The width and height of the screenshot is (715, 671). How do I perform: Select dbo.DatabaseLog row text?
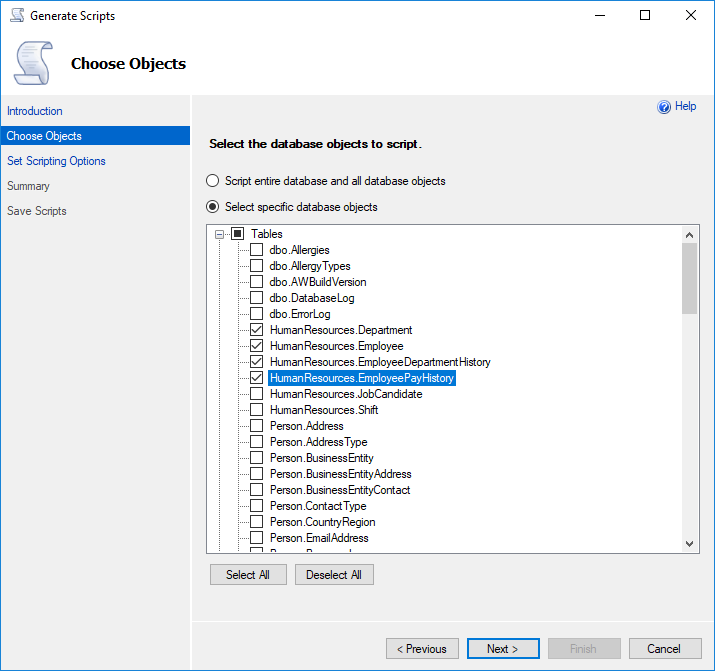point(312,298)
